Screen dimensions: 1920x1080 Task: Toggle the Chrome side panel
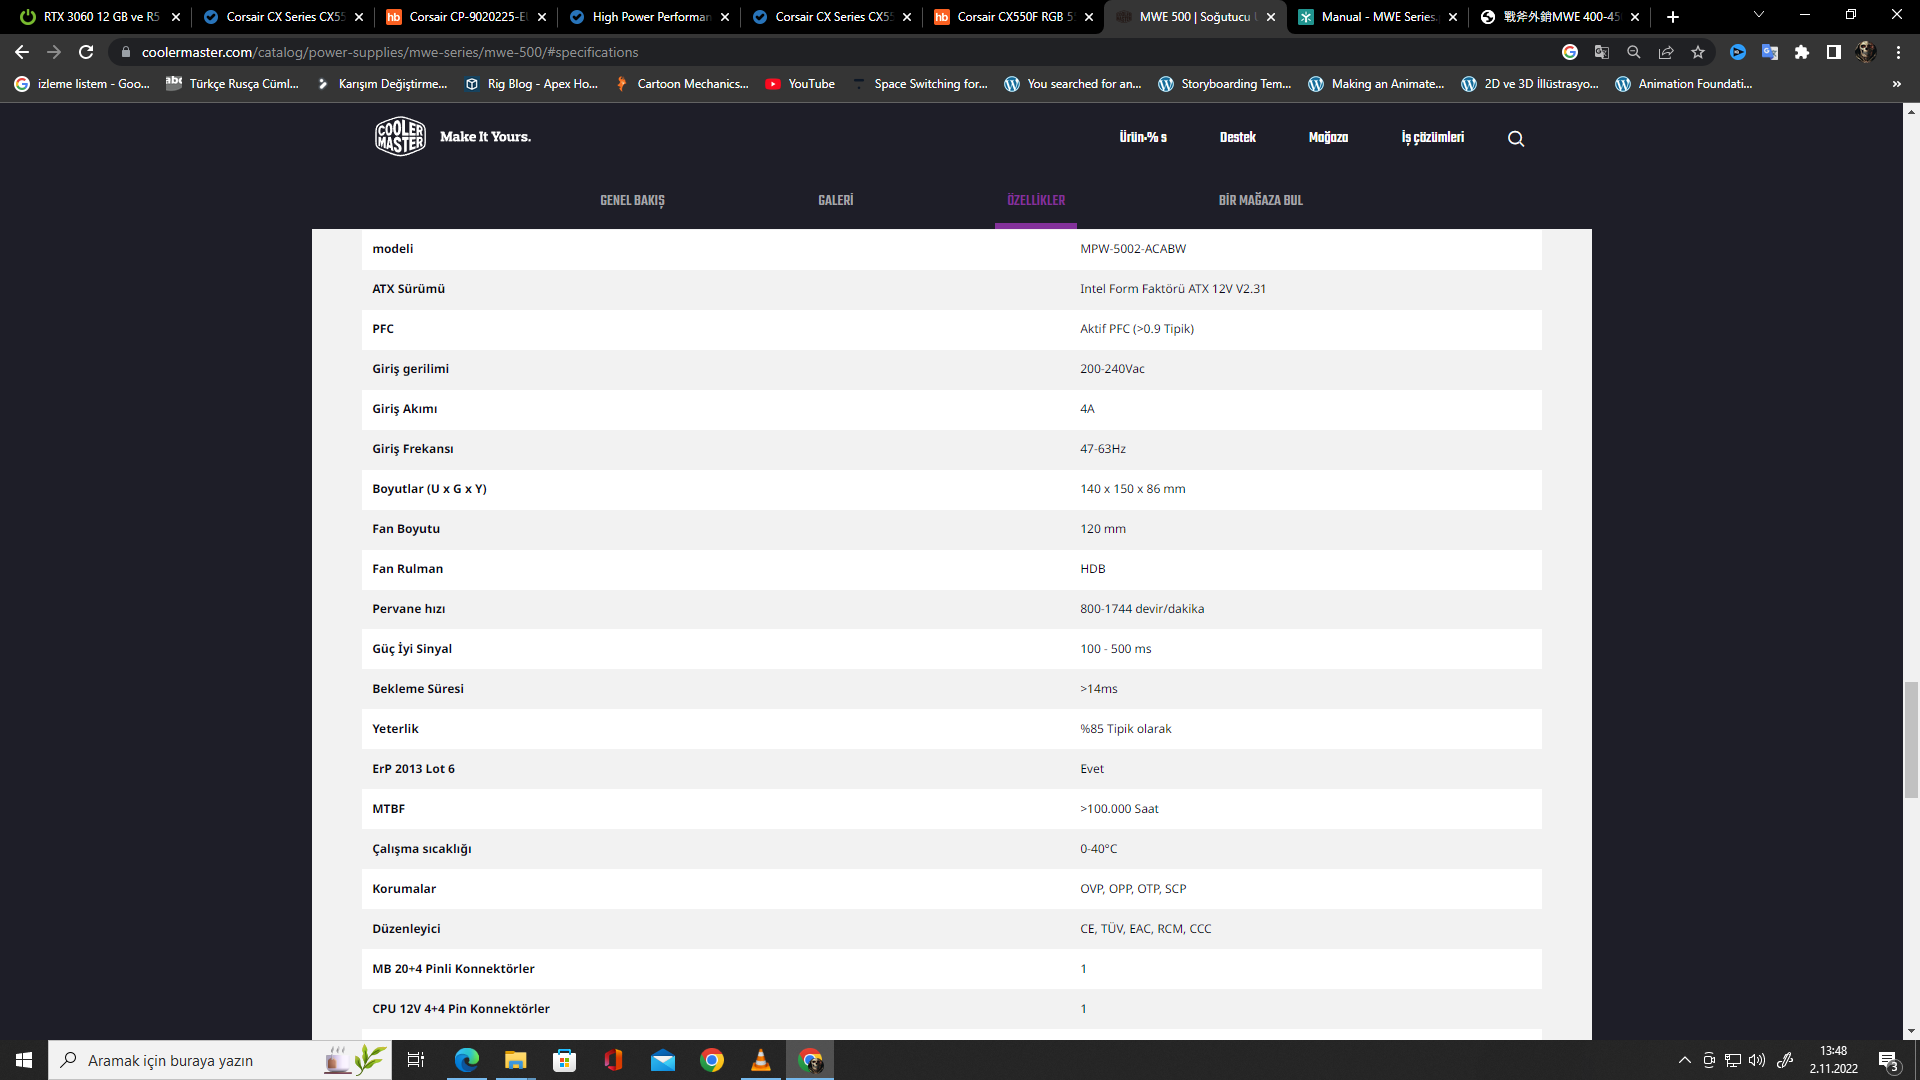[1834, 52]
